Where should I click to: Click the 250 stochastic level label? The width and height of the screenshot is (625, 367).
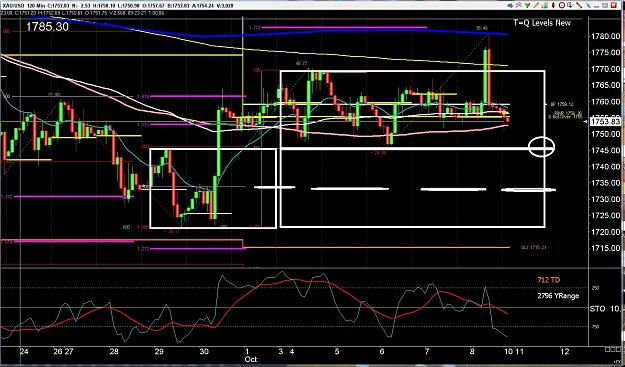click(595, 288)
